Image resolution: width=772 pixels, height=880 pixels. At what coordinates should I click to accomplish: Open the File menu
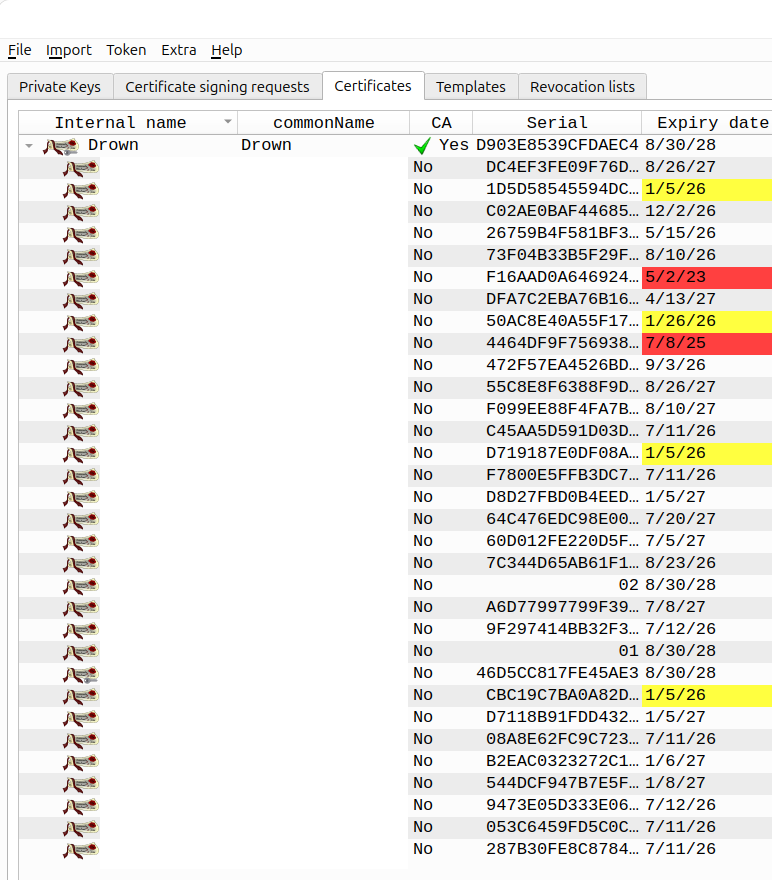tap(20, 50)
